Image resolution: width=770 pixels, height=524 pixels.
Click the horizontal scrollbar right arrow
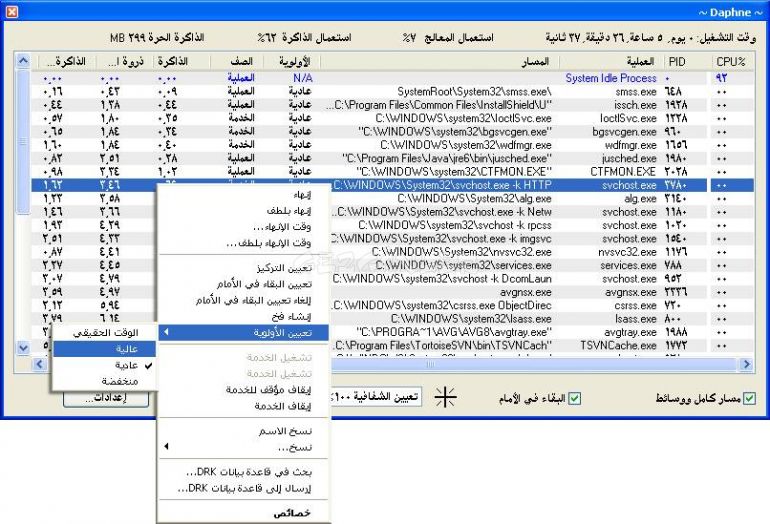click(x=747, y=364)
